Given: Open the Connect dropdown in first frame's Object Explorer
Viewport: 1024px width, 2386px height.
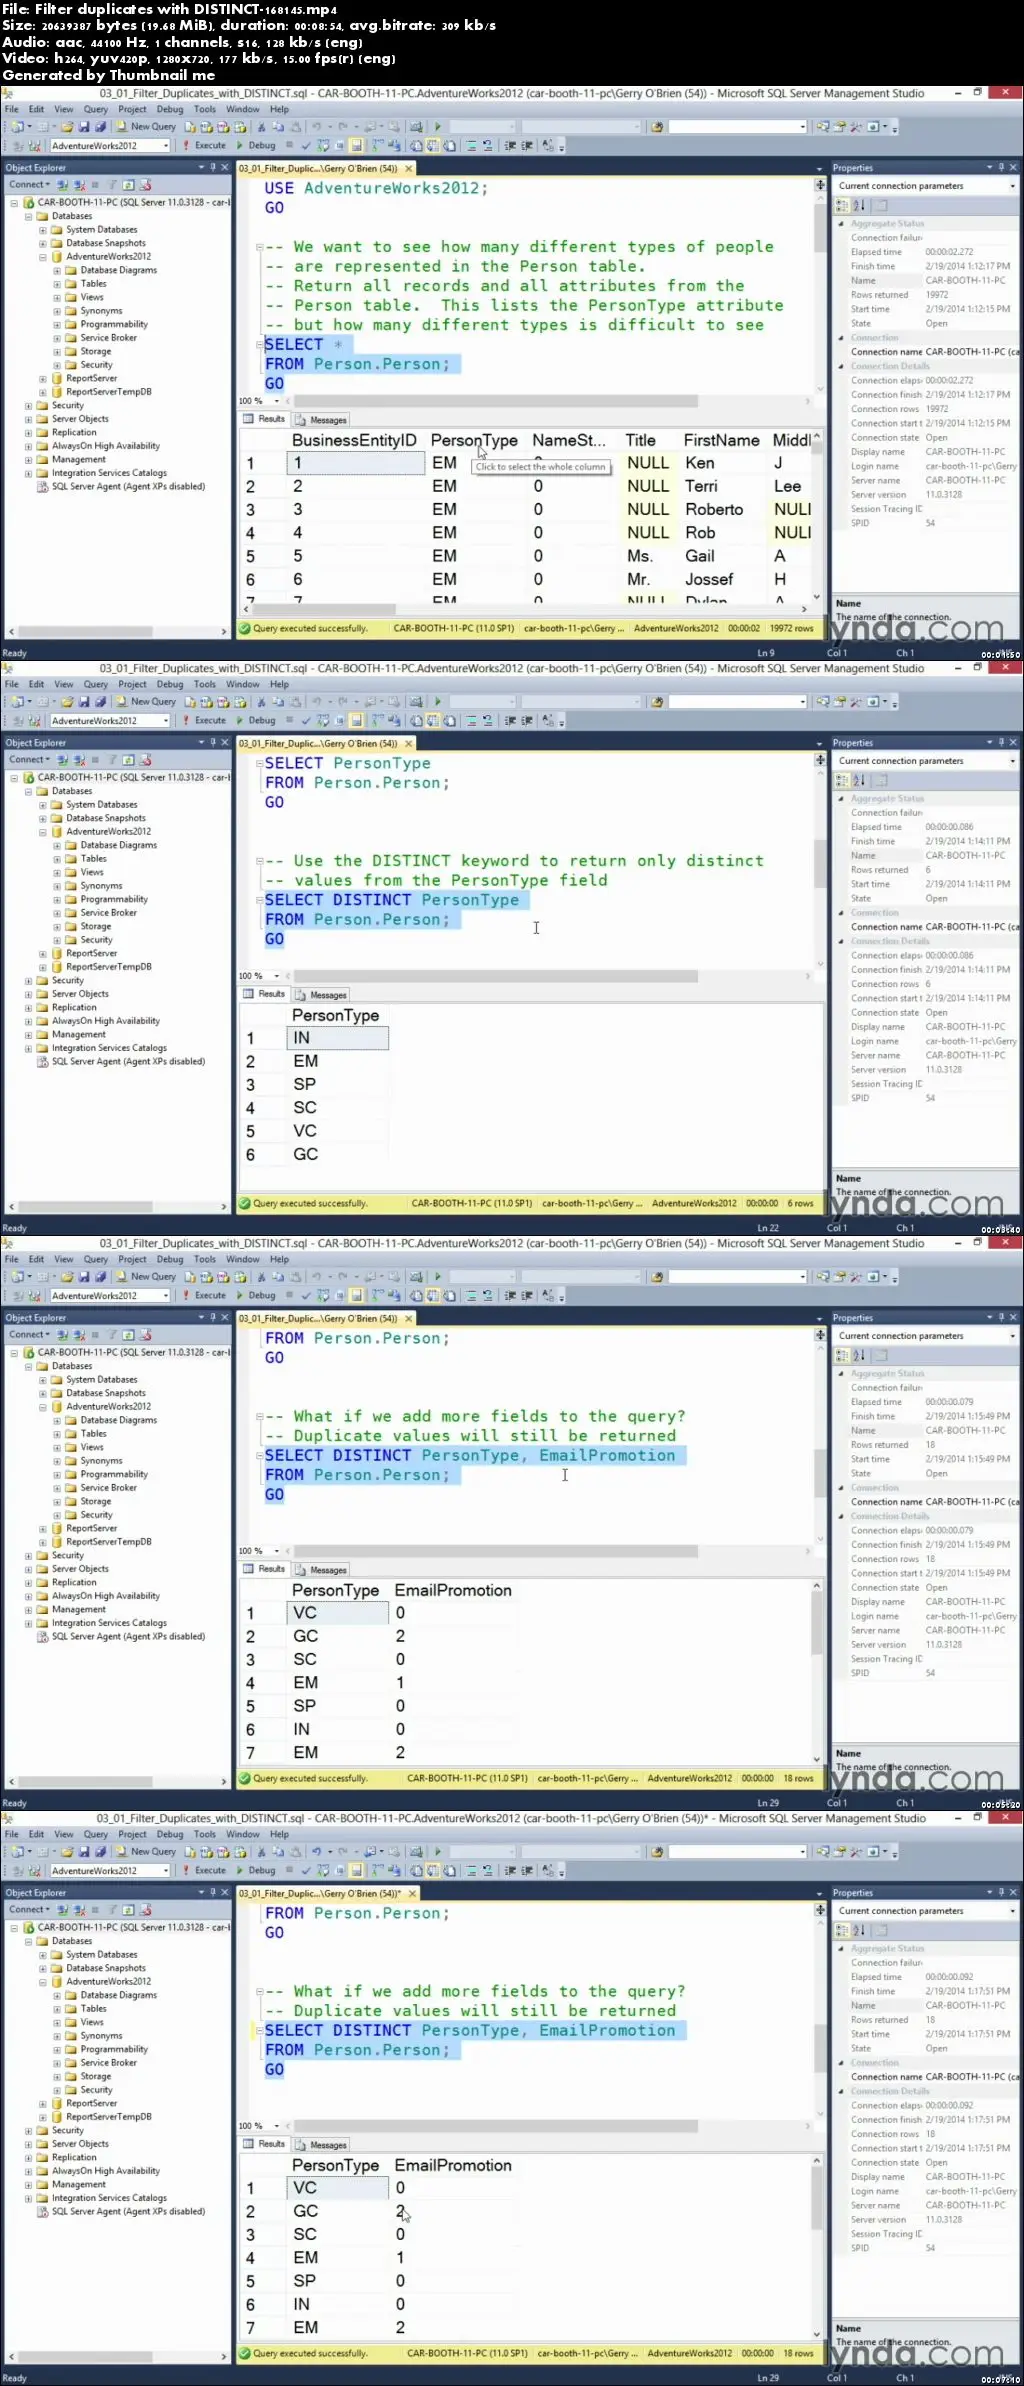Looking at the screenshot, I should click(x=29, y=185).
